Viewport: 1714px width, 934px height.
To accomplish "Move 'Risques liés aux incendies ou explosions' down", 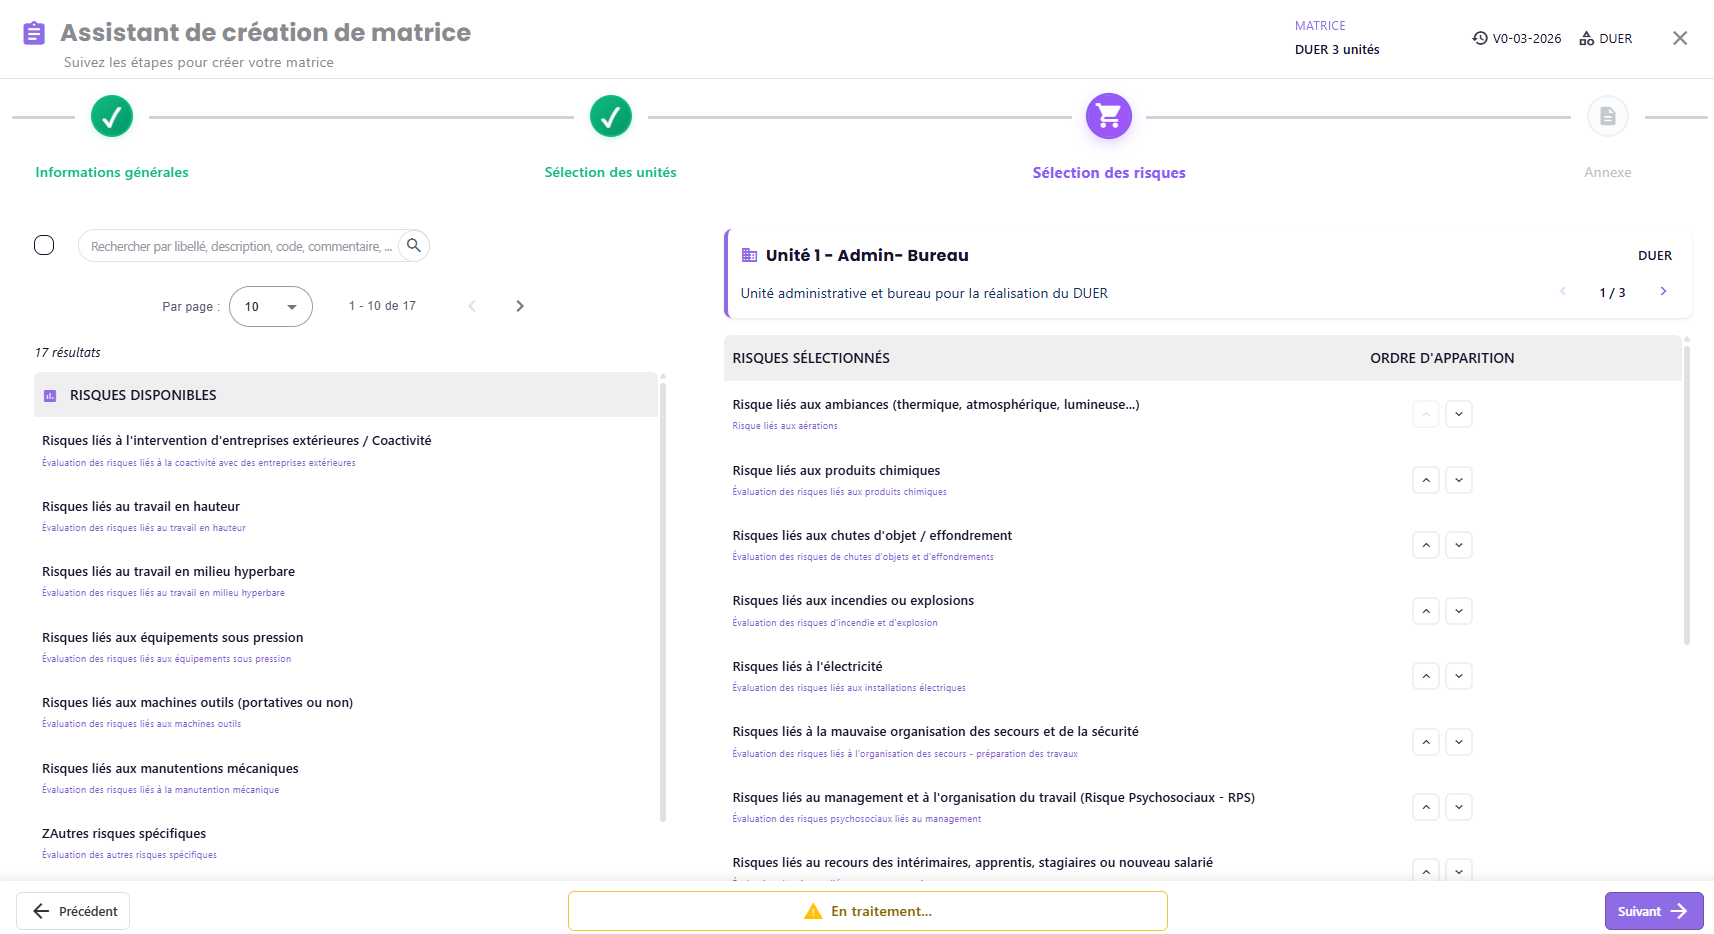I will click(x=1459, y=611).
